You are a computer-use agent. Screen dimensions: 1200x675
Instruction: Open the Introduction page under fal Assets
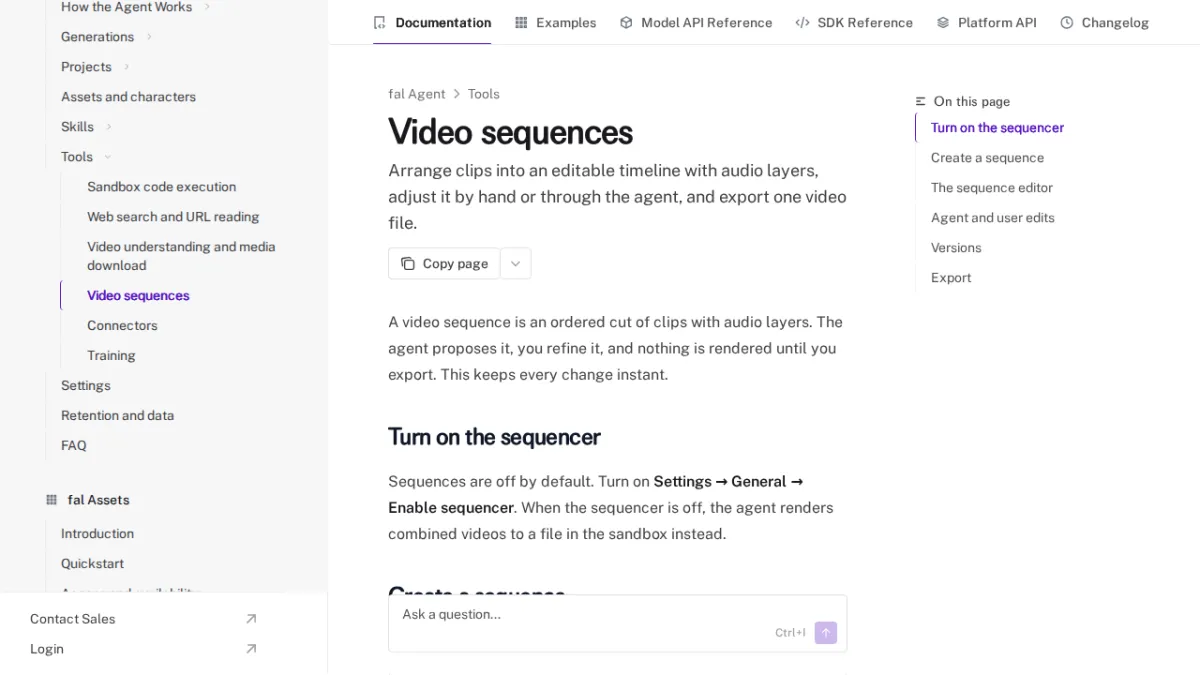click(97, 534)
